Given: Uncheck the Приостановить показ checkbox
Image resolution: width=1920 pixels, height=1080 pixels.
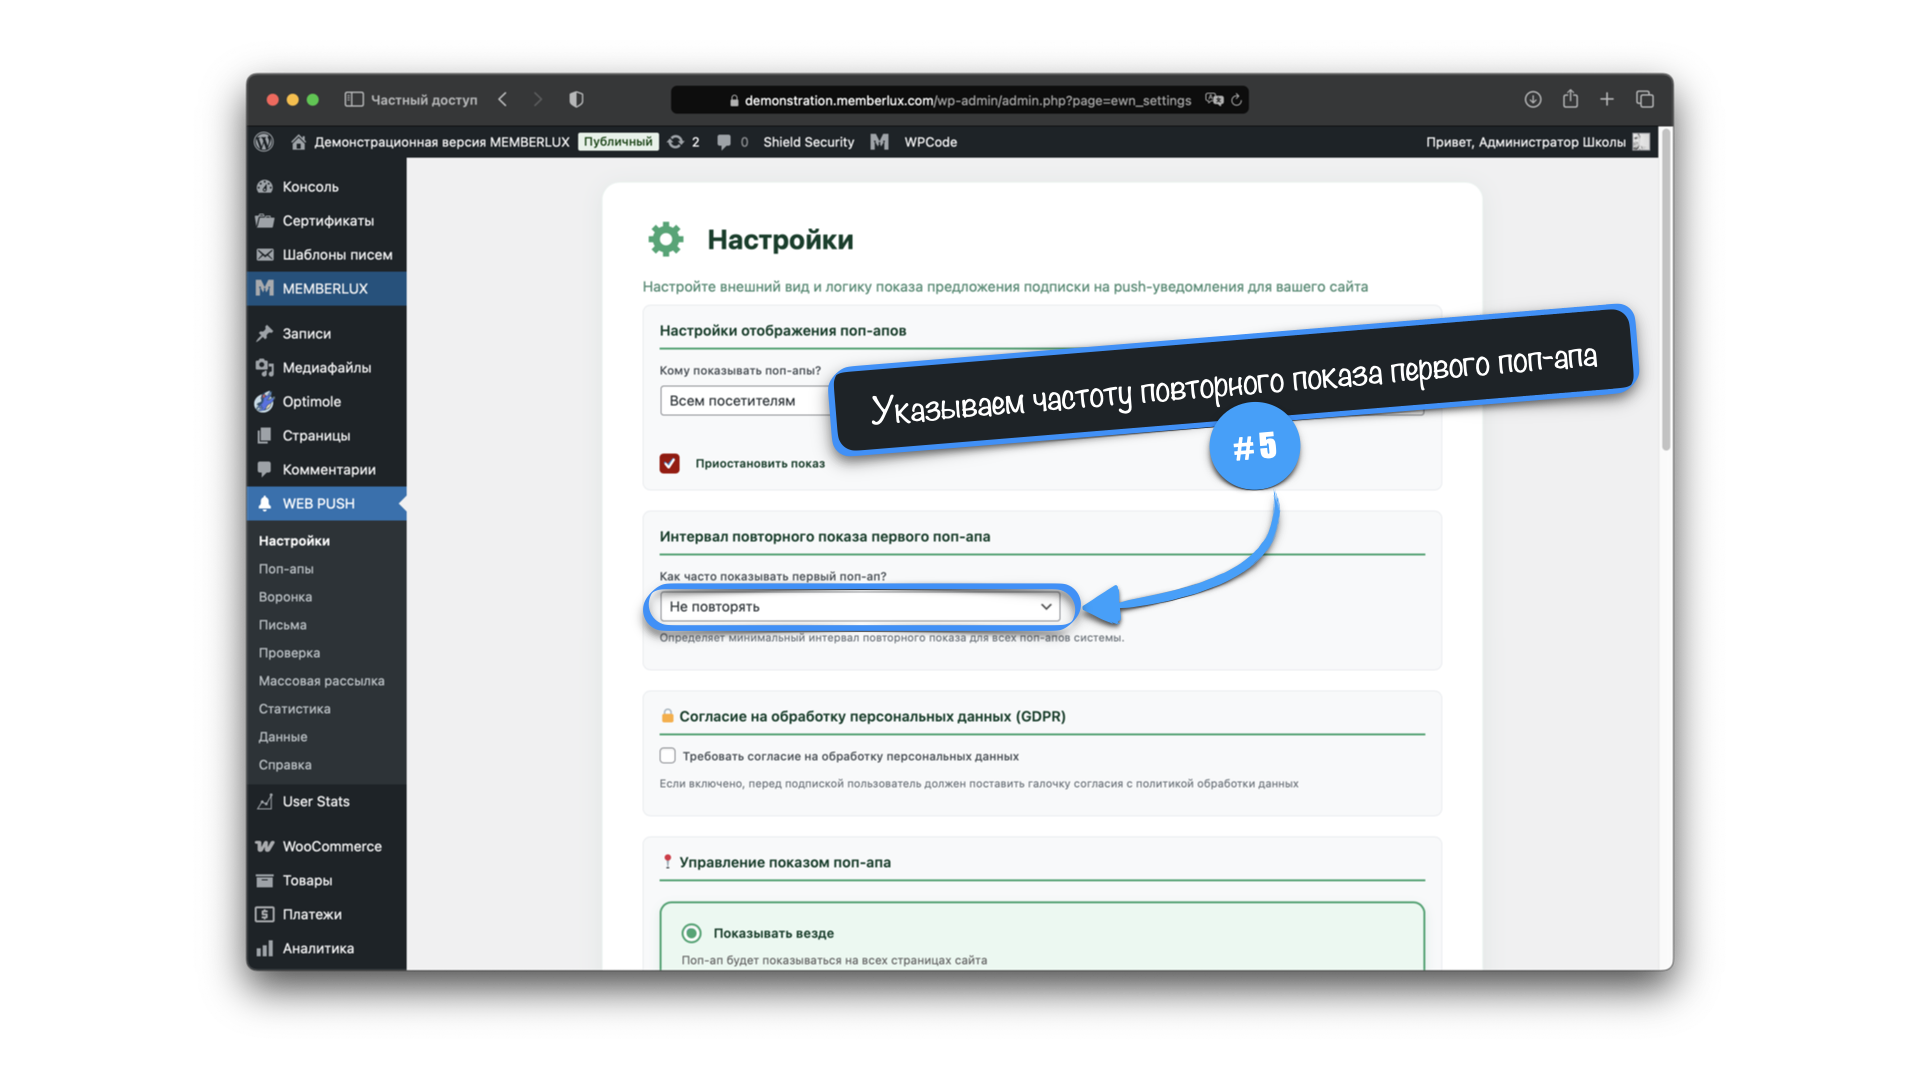Looking at the screenshot, I should pos(670,463).
